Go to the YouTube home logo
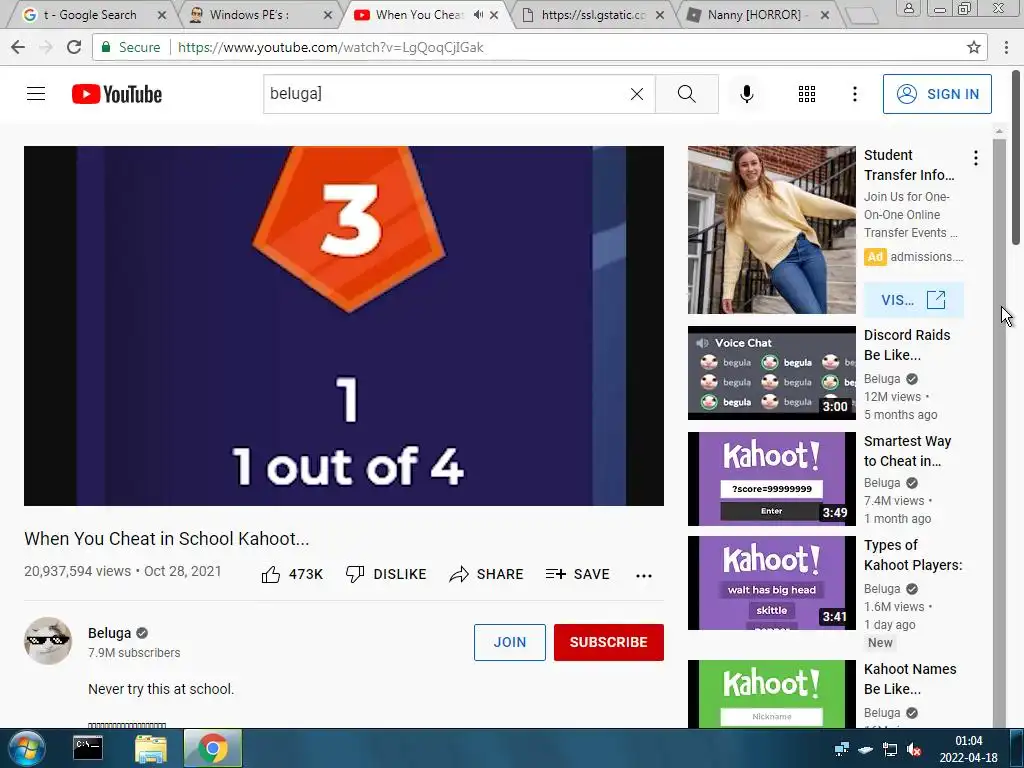Viewport: 1024px width, 768px height. pos(117,94)
